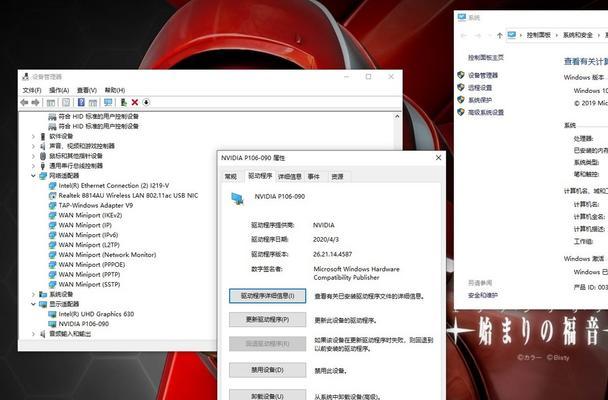Expand the 系统设备 category
The image size is (608, 400).
click(x=33, y=294)
